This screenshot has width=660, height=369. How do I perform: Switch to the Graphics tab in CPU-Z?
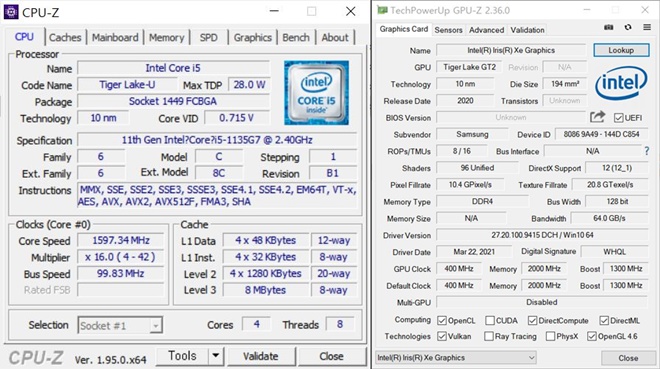pos(253,37)
